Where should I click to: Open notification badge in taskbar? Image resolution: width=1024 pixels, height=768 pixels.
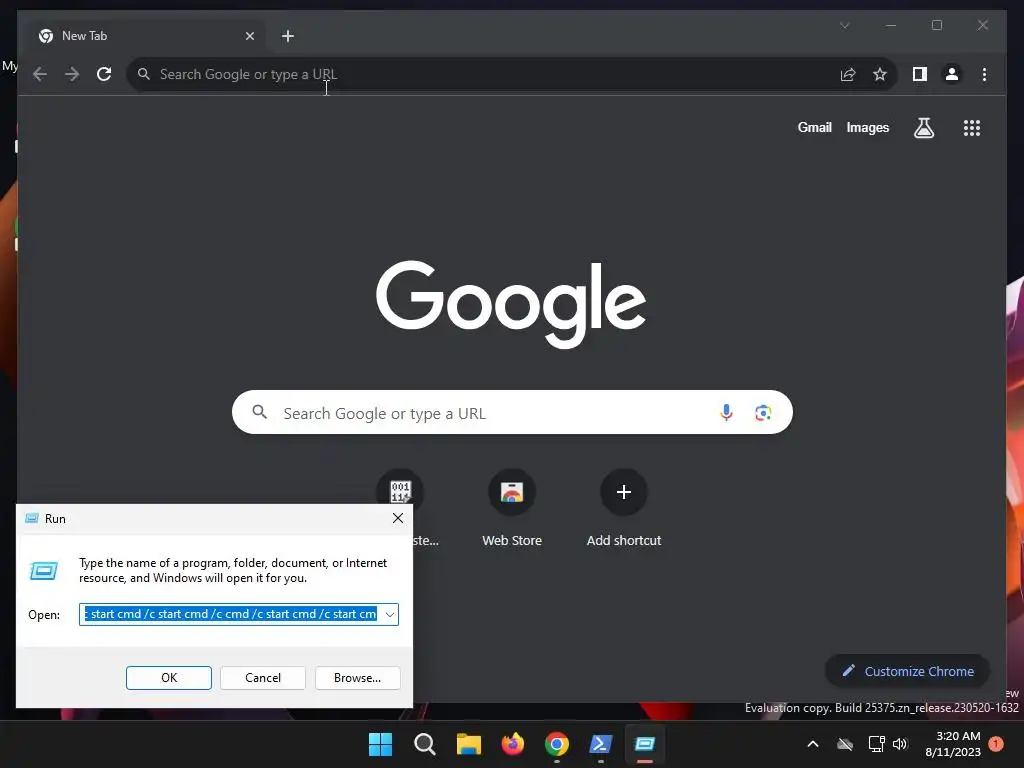(996, 744)
